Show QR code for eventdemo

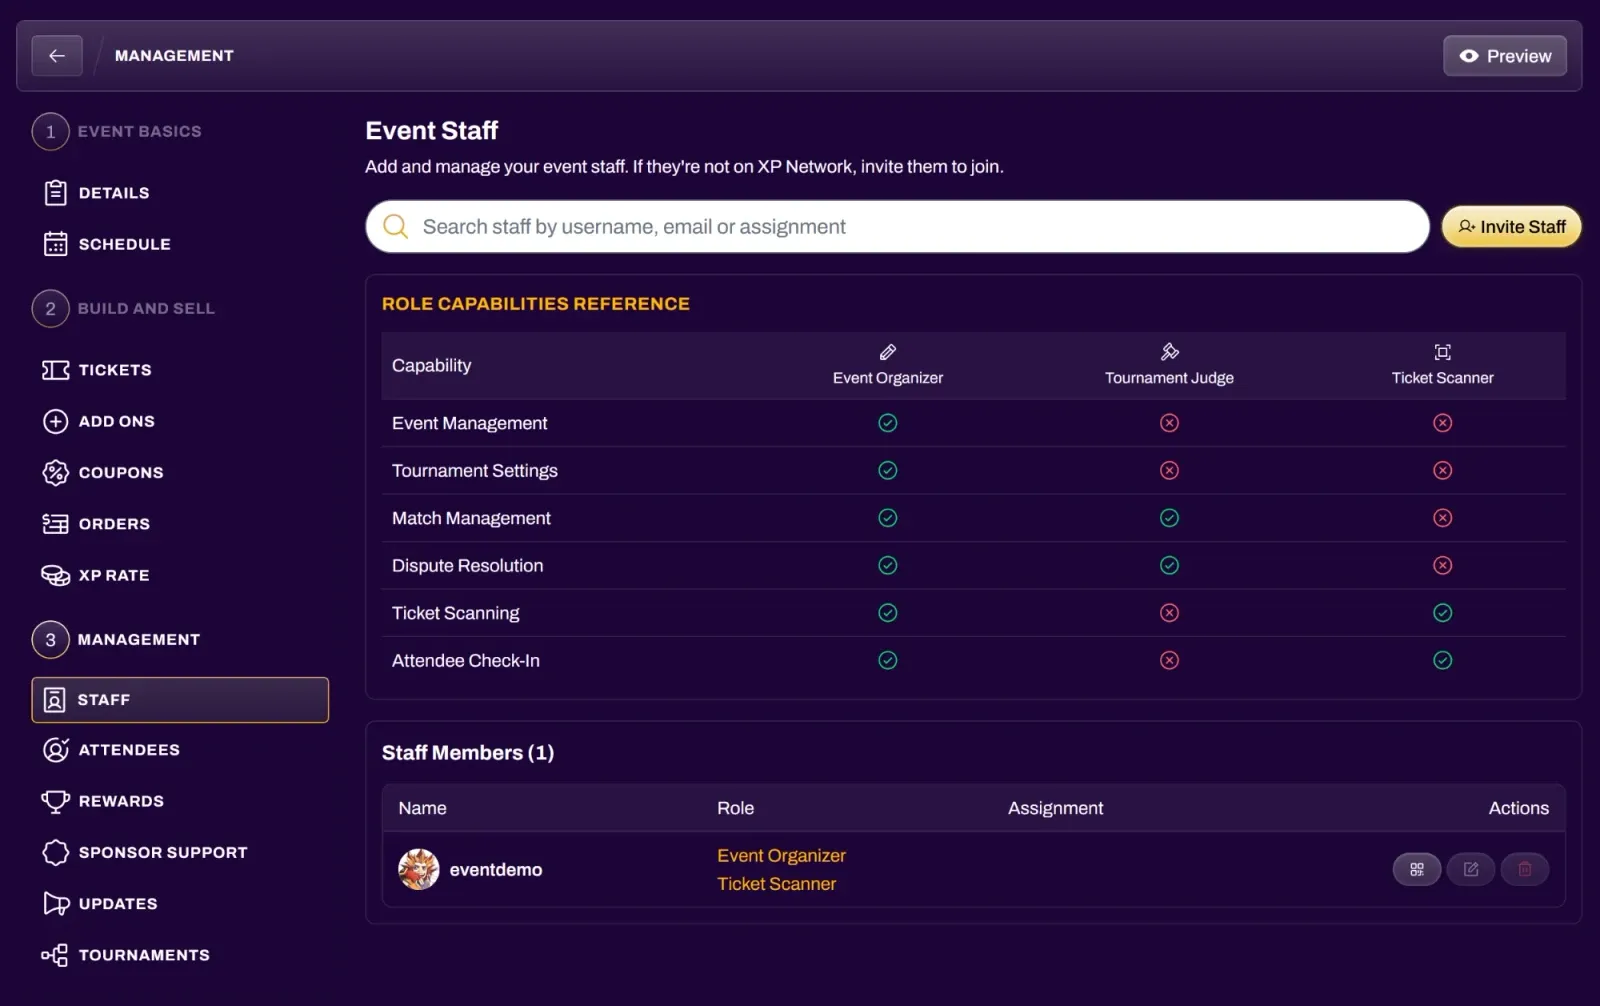(1416, 870)
